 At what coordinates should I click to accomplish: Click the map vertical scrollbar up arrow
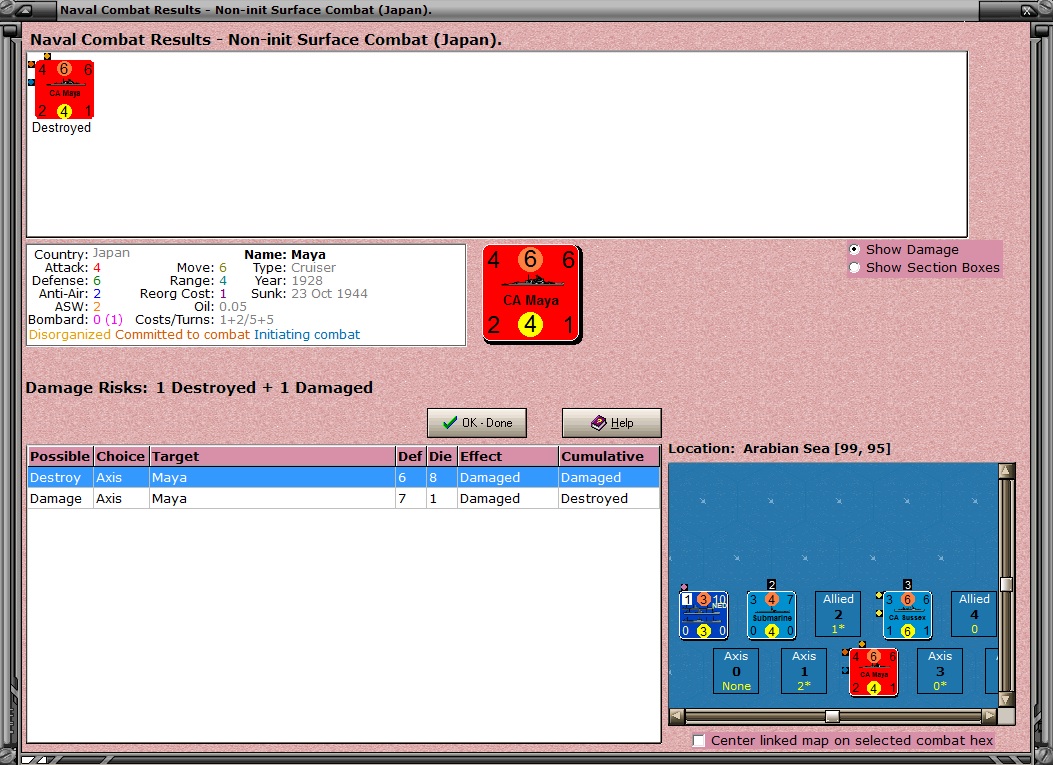pos(1006,471)
